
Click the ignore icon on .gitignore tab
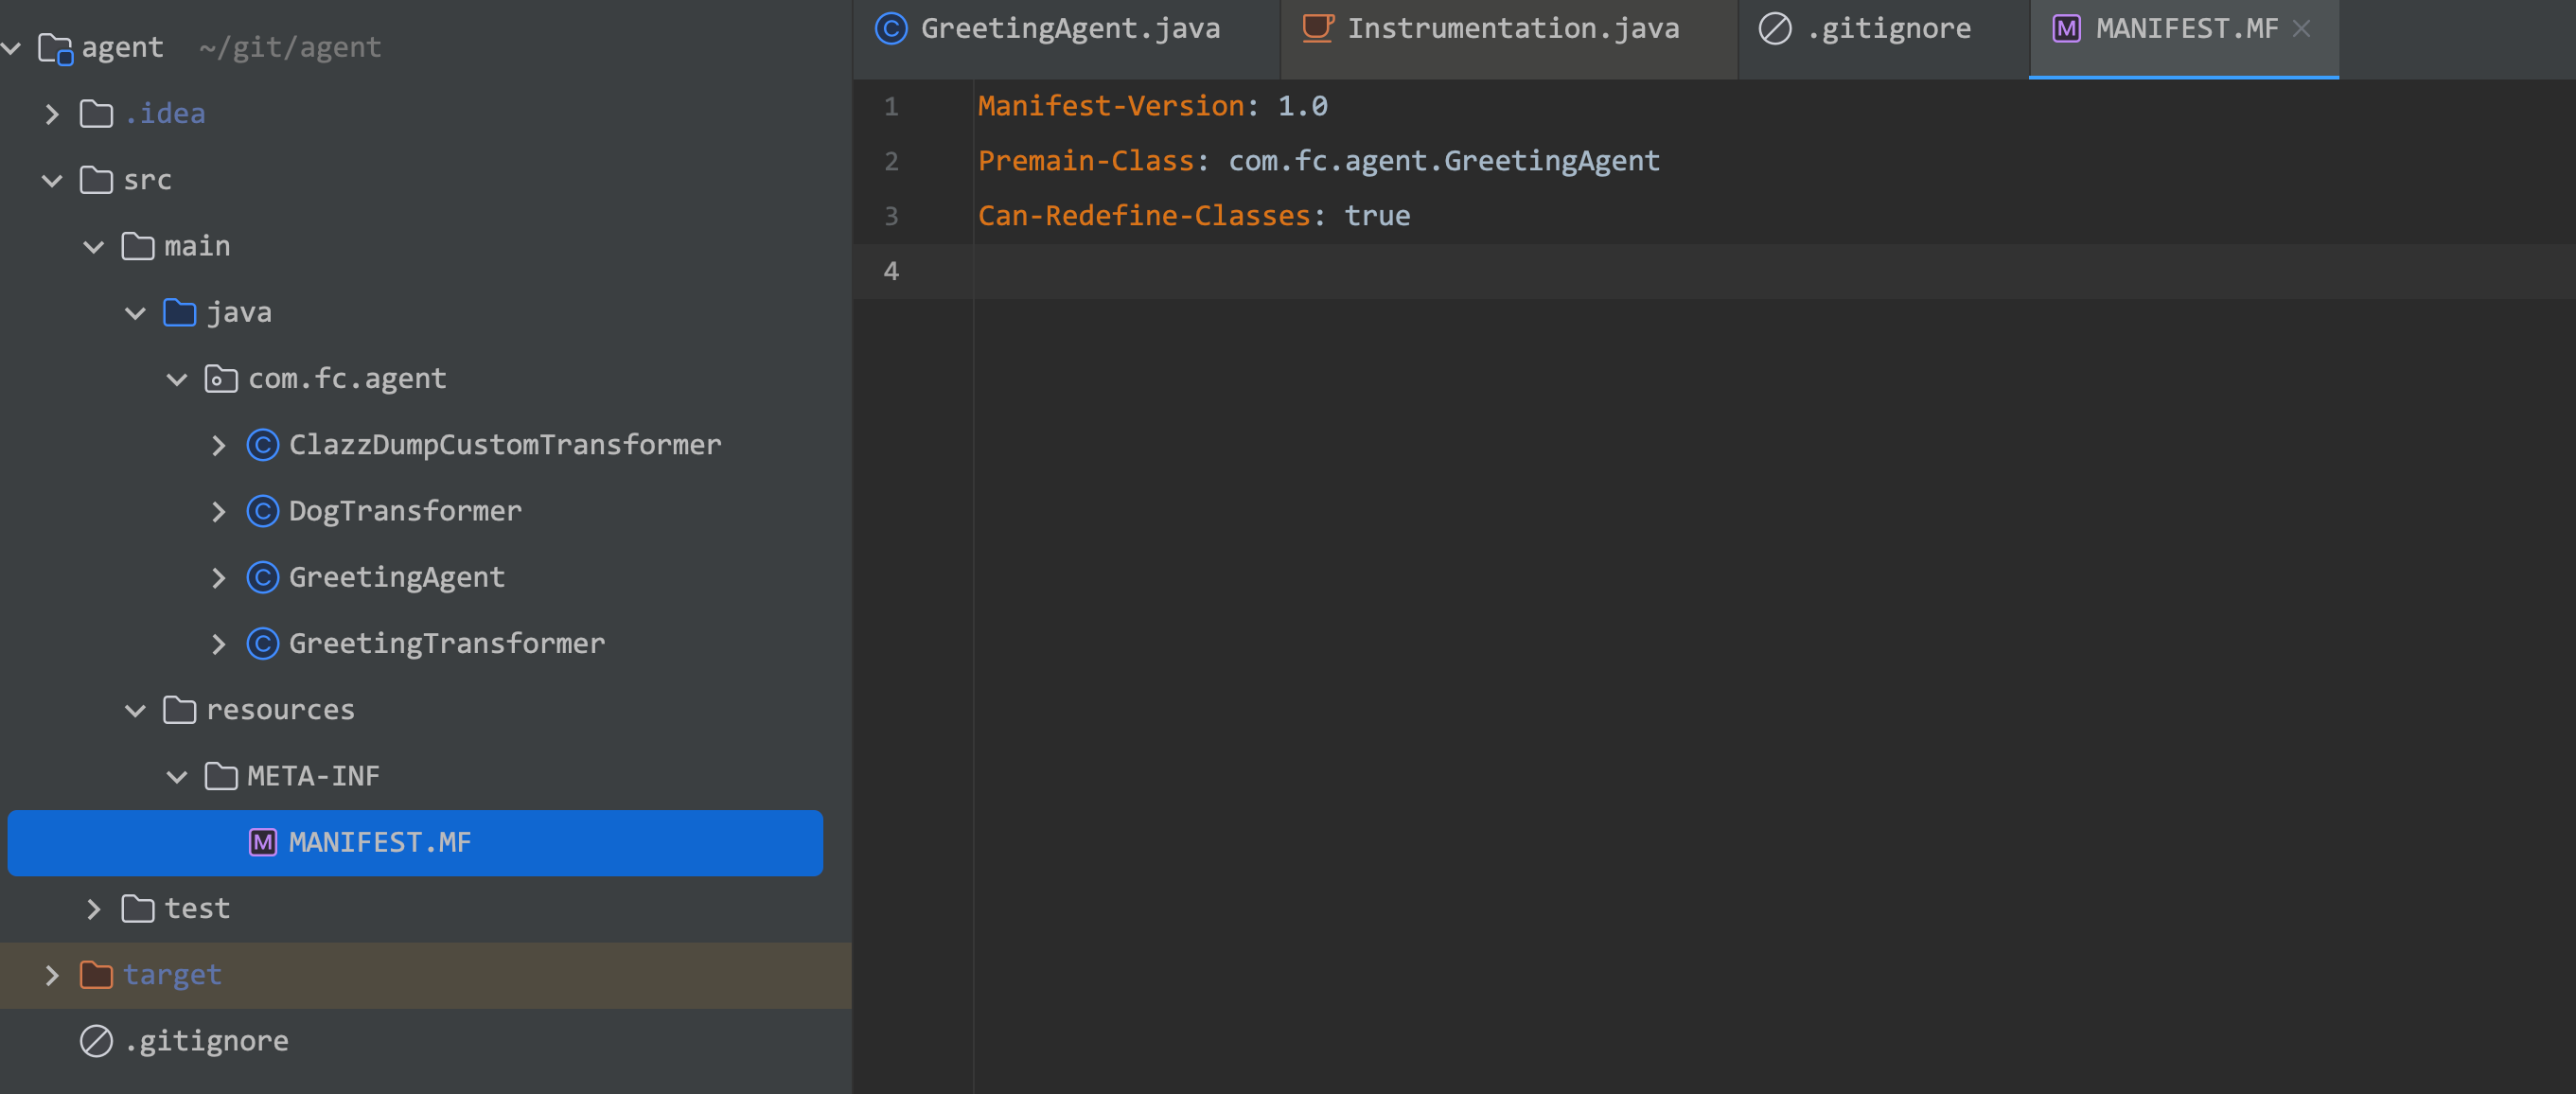(1775, 28)
